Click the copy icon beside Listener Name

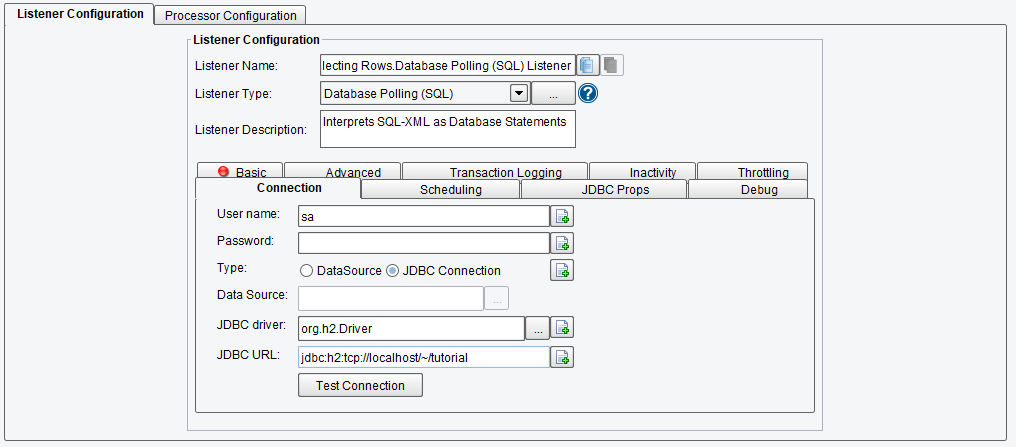pyautogui.click(x=588, y=65)
